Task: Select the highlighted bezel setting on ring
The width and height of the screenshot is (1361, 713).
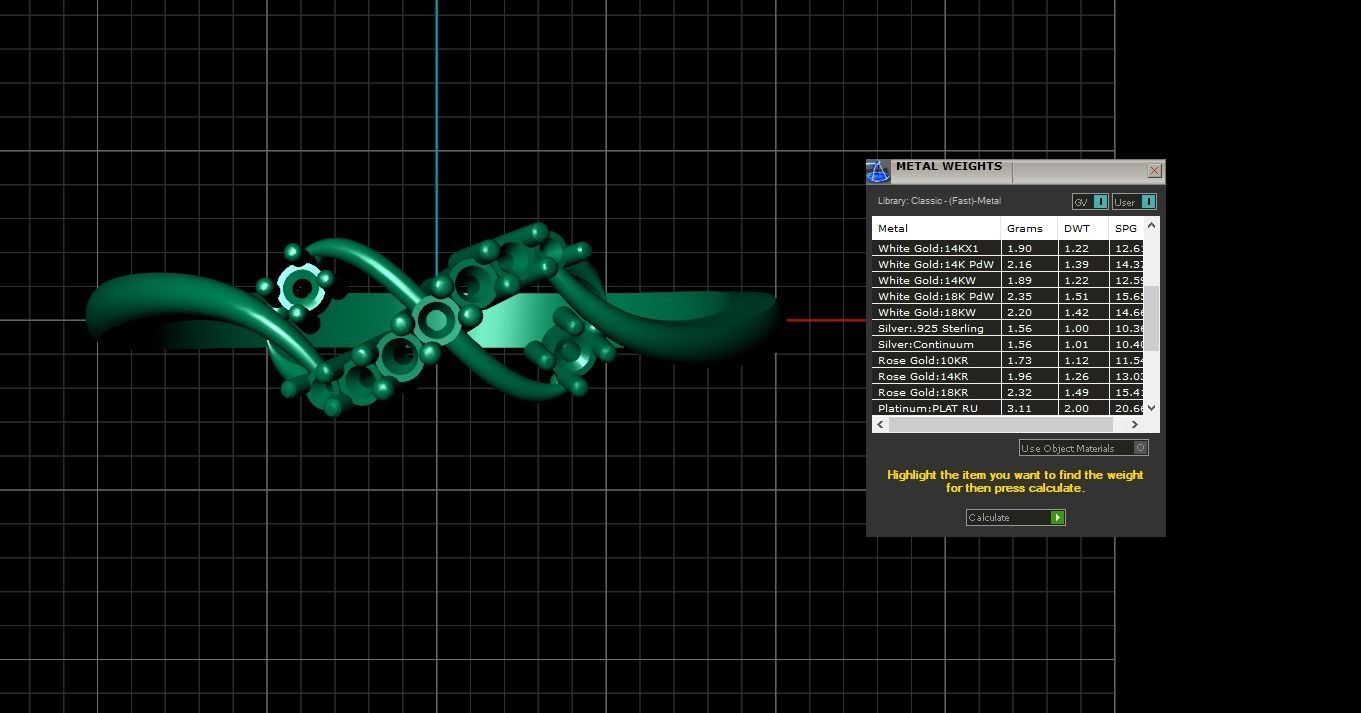Action: (x=300, y=288)
